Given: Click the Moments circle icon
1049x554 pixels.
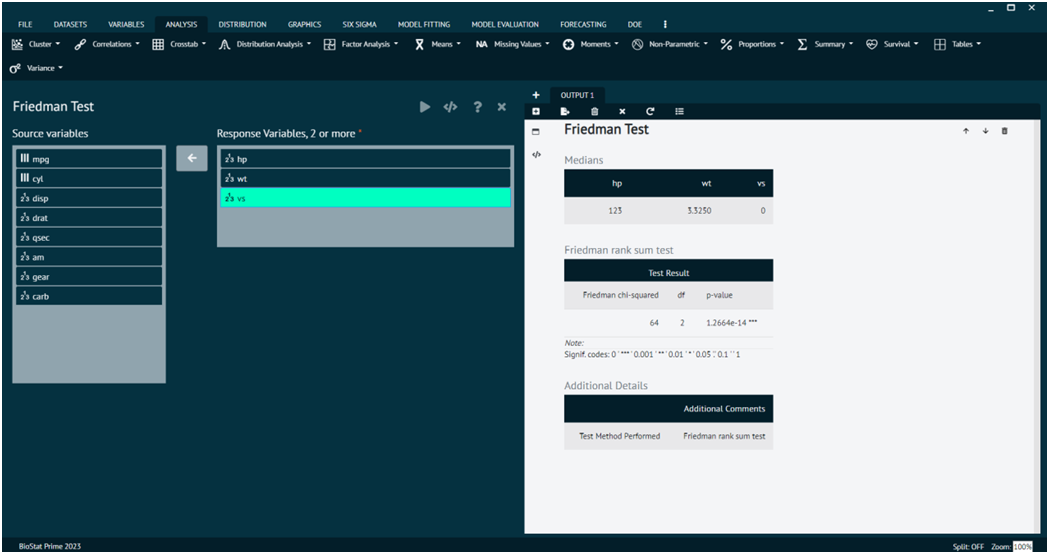Looking at the screenshot, I should [568, 44].
